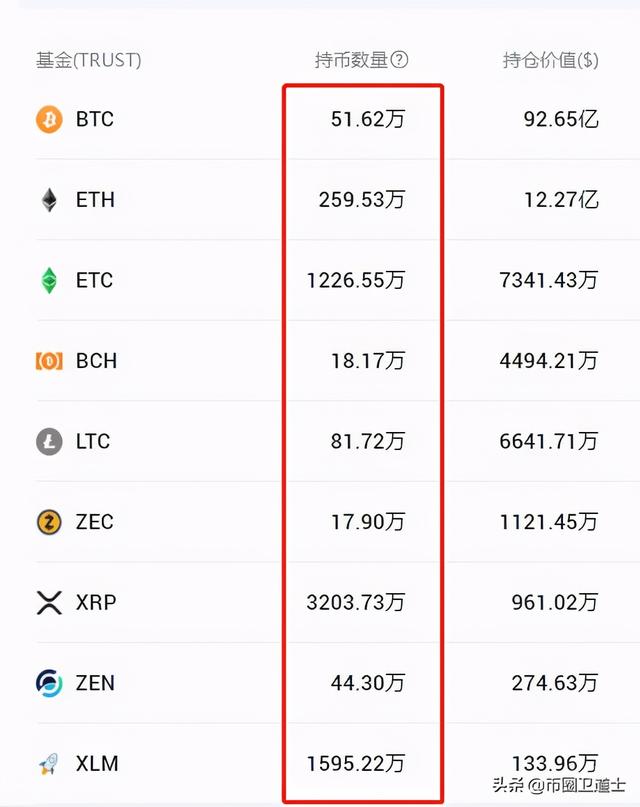The height and width of the screenshot is (807, 640).
Task: Click the 持币数量 column header text
Action: coord(350,60)
